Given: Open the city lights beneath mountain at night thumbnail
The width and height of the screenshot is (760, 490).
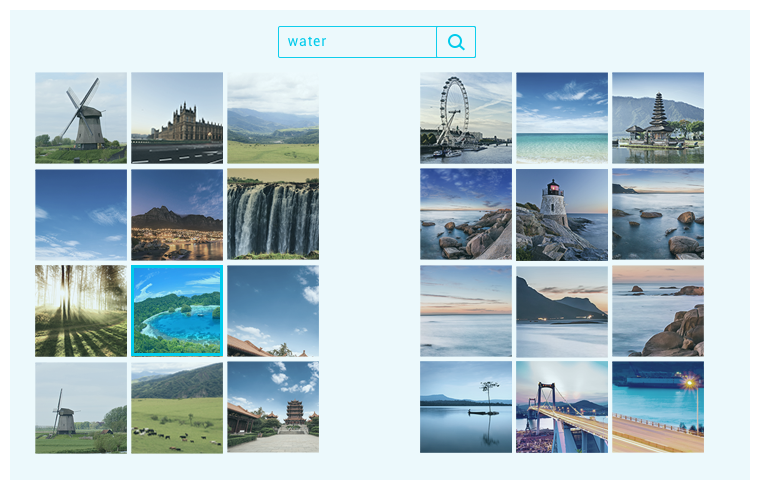Looking at the screenshot, I should pos(177,214).
